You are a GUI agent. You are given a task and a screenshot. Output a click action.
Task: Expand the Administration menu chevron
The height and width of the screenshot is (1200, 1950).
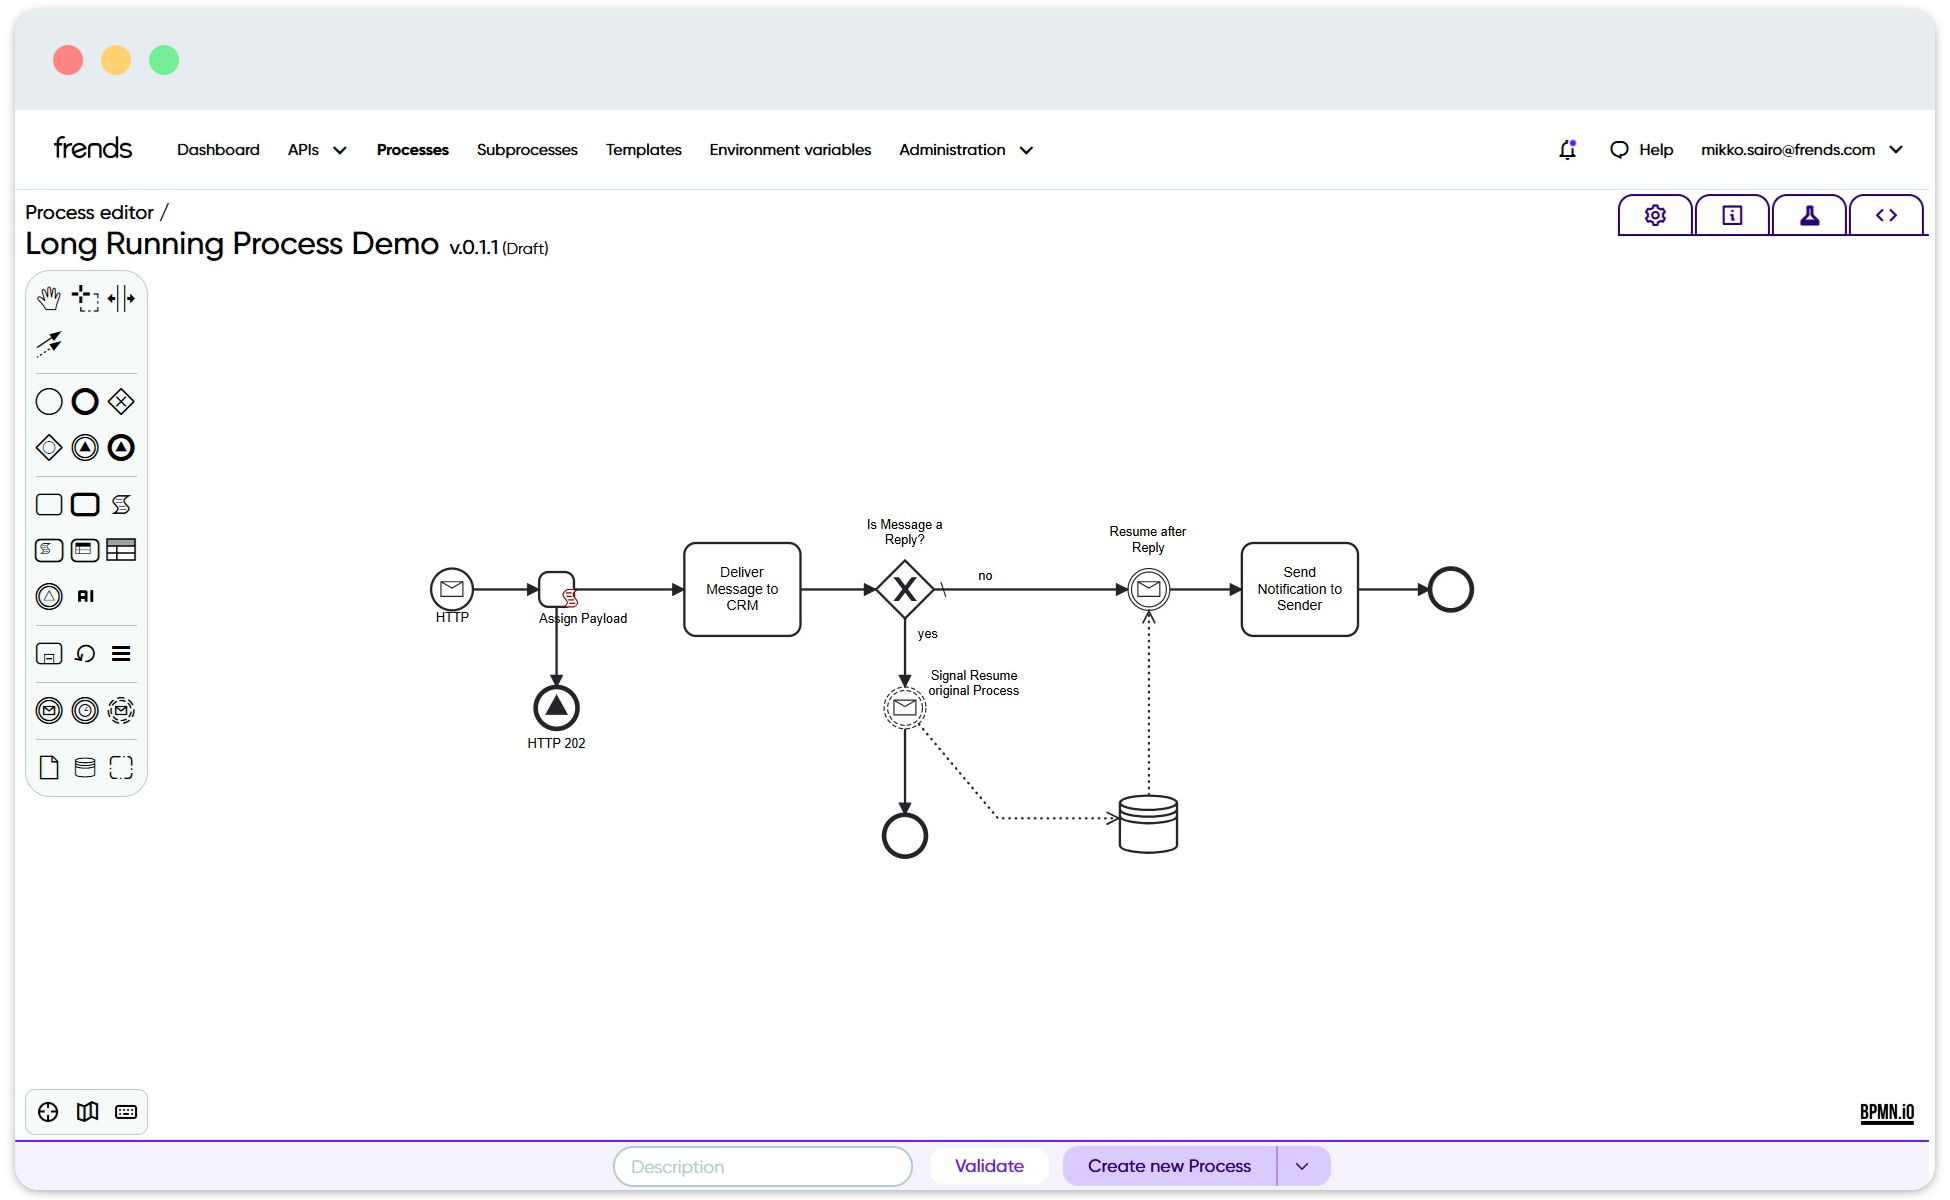click(x=1026, y=150)
